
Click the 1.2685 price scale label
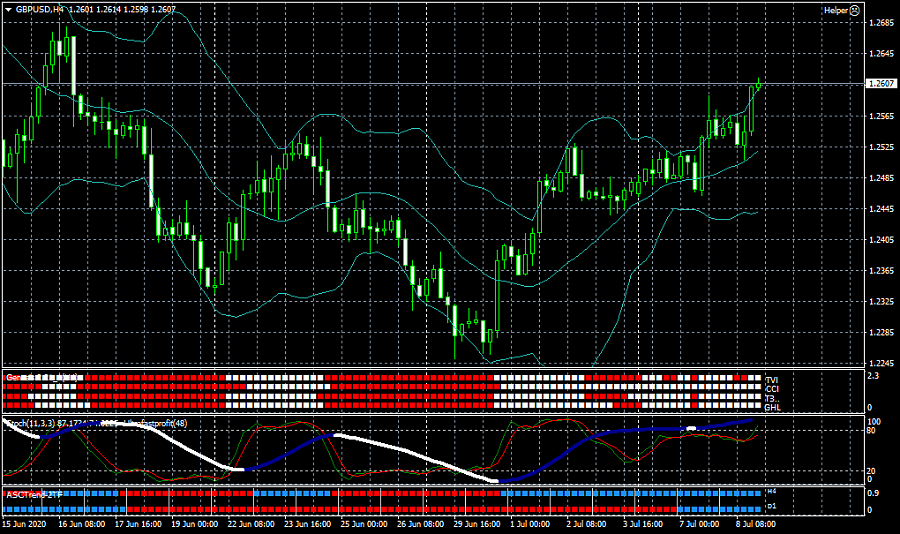pos(881,23)
